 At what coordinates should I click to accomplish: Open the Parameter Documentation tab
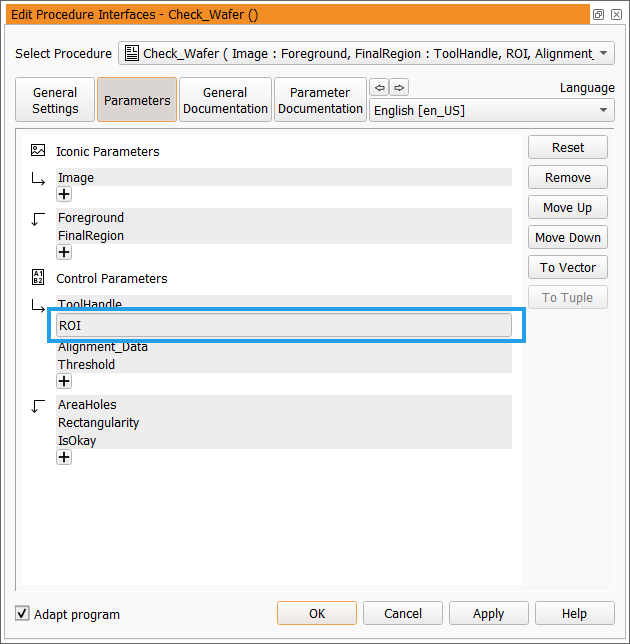click(320, 100)
